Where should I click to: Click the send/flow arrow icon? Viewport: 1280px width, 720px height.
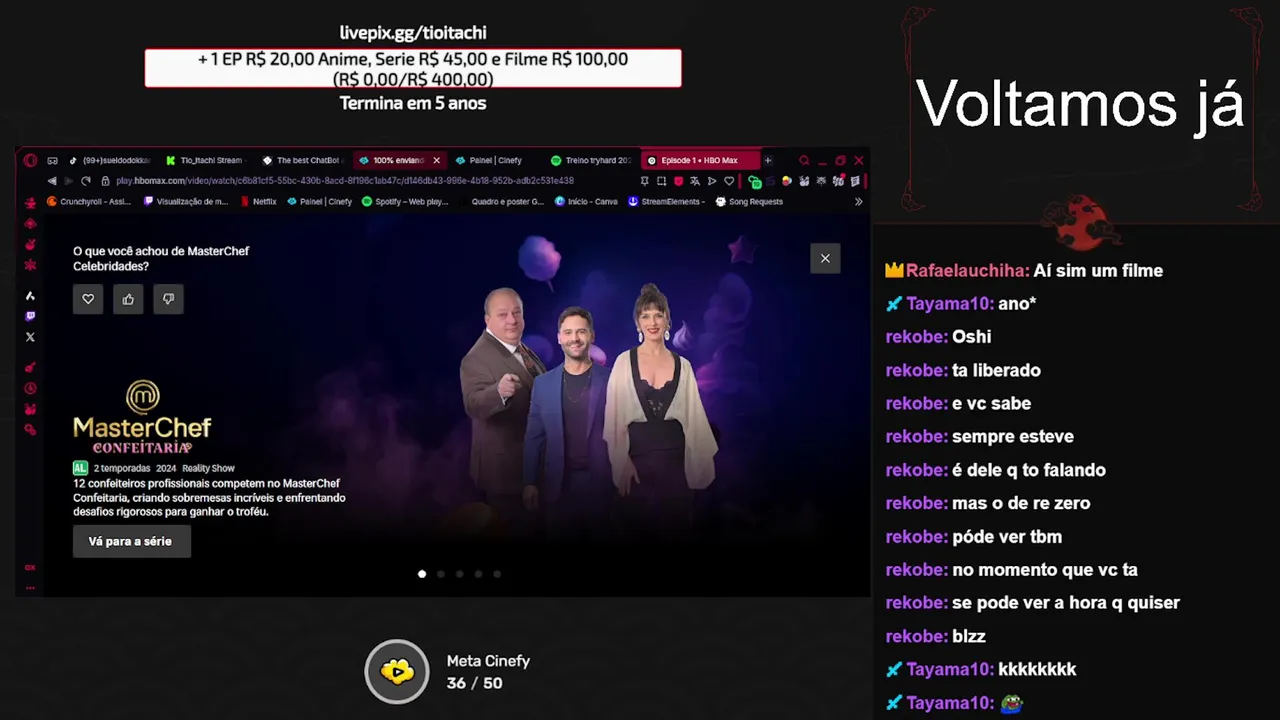(712, 181)
